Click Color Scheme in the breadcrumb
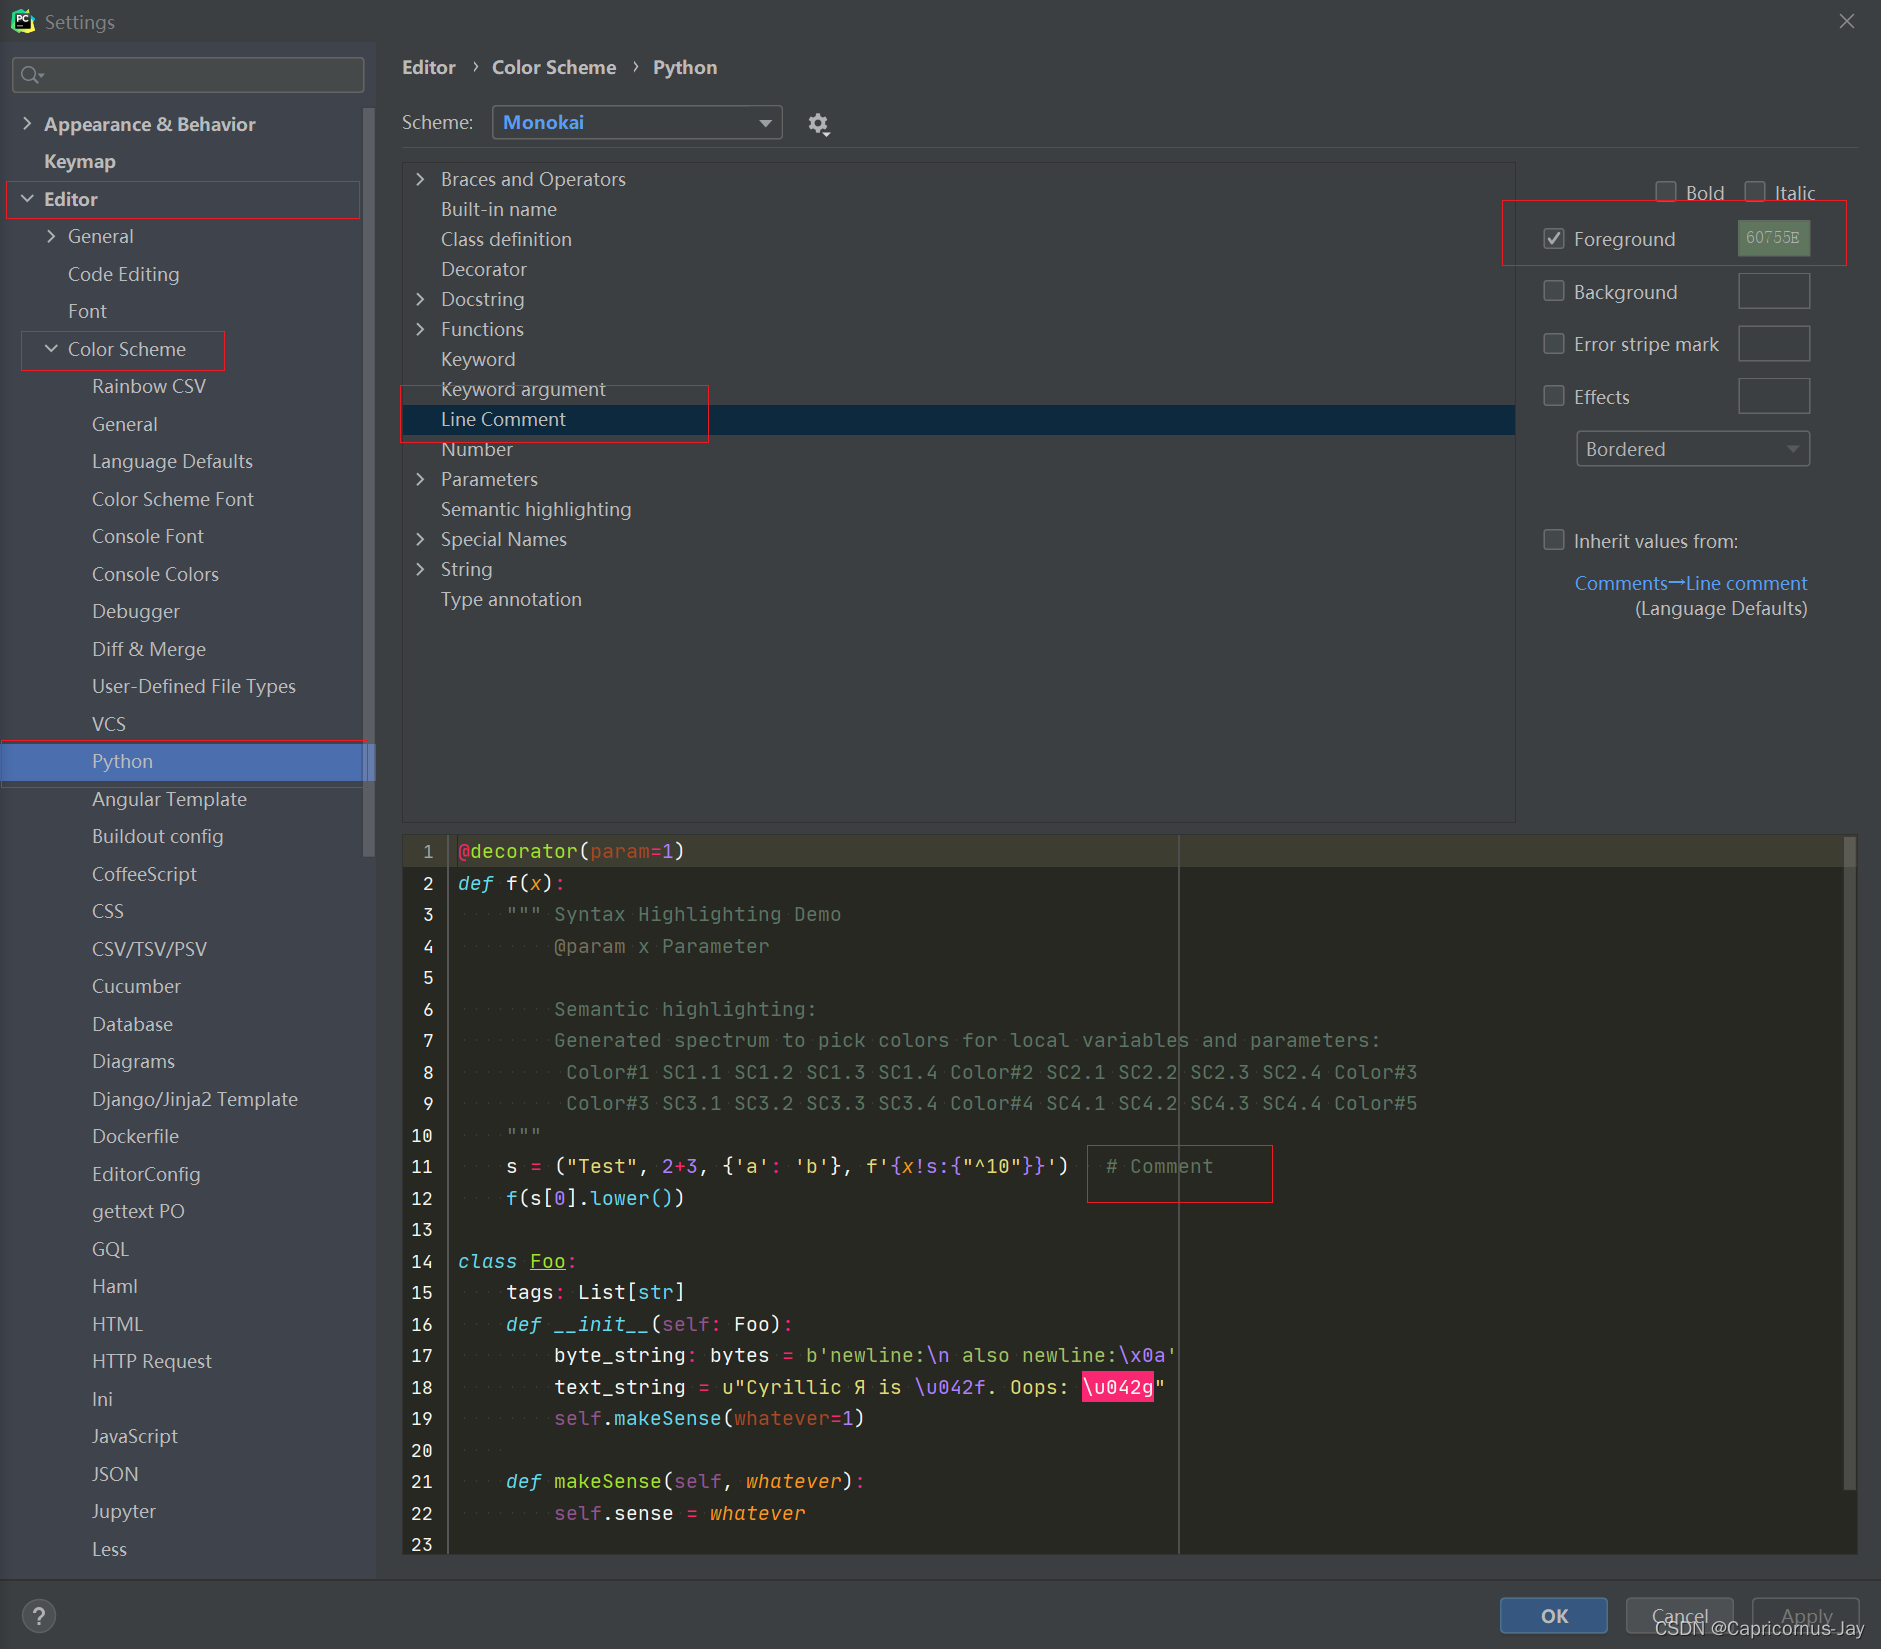The height and width of the screenshot is (1649, 1881). [x=553, y=67]
